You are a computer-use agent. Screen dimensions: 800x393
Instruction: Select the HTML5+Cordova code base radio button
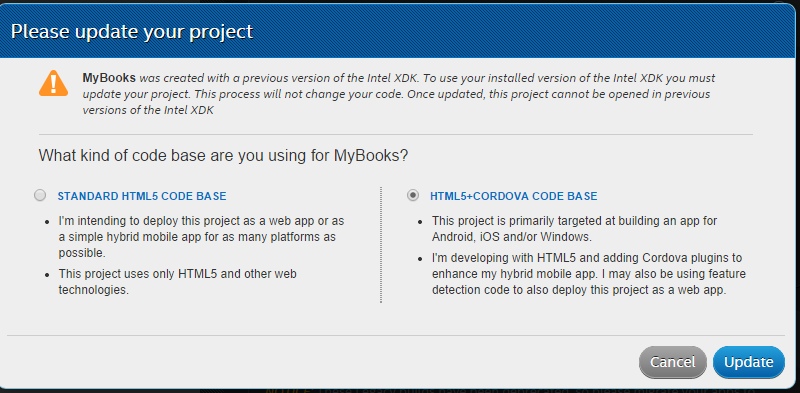pos(413,195)
